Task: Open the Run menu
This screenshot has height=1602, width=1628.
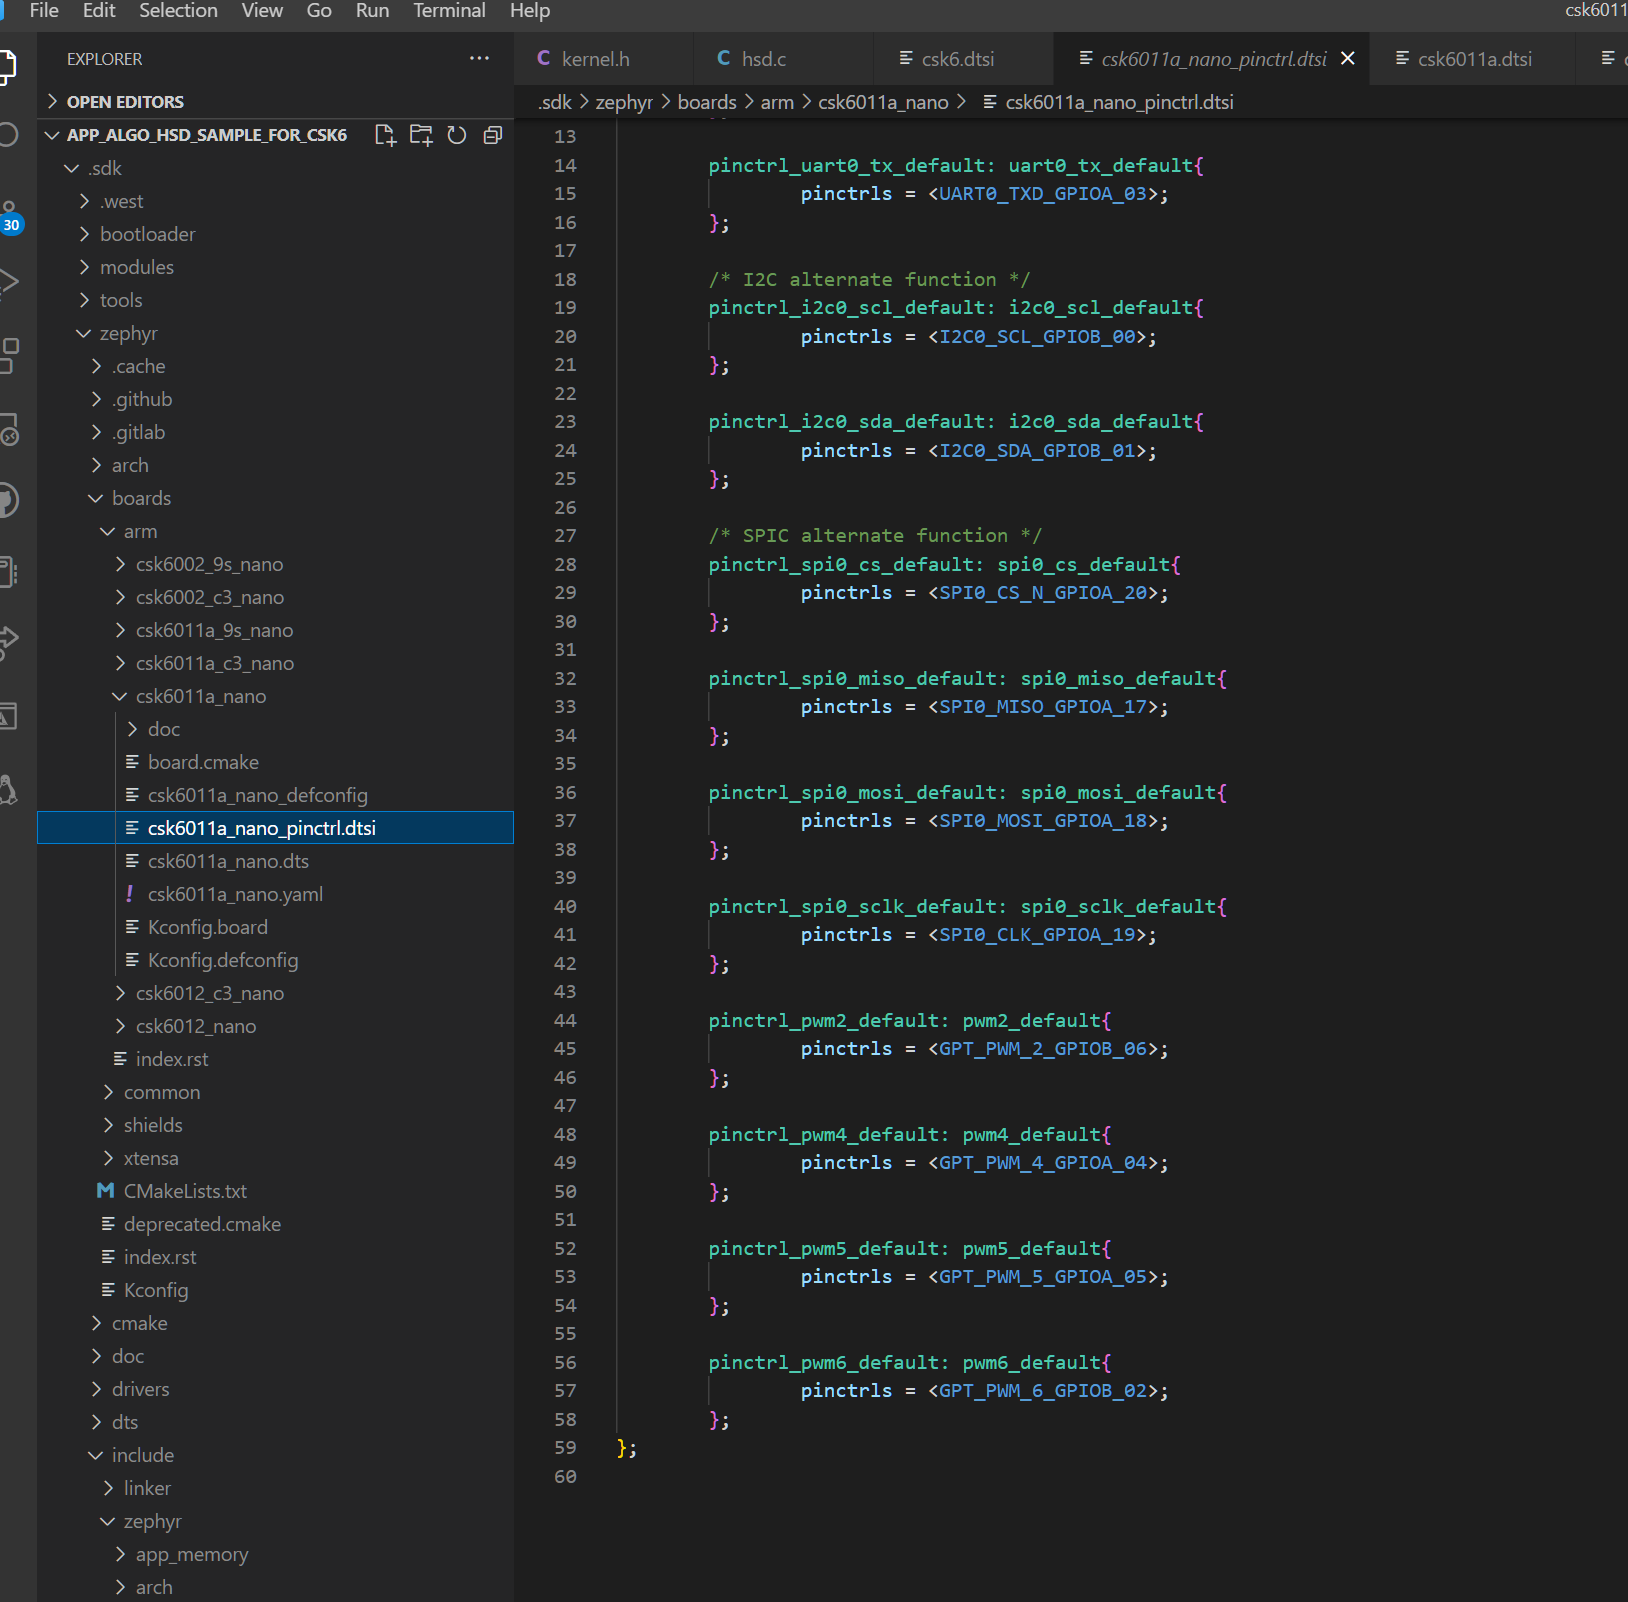Action: 372,11
